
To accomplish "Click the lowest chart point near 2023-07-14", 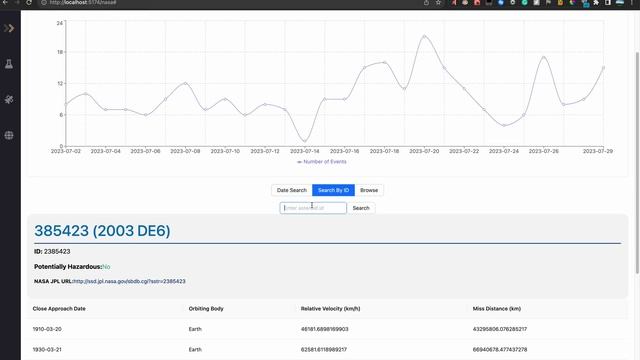I will click(x=305, y=141).
